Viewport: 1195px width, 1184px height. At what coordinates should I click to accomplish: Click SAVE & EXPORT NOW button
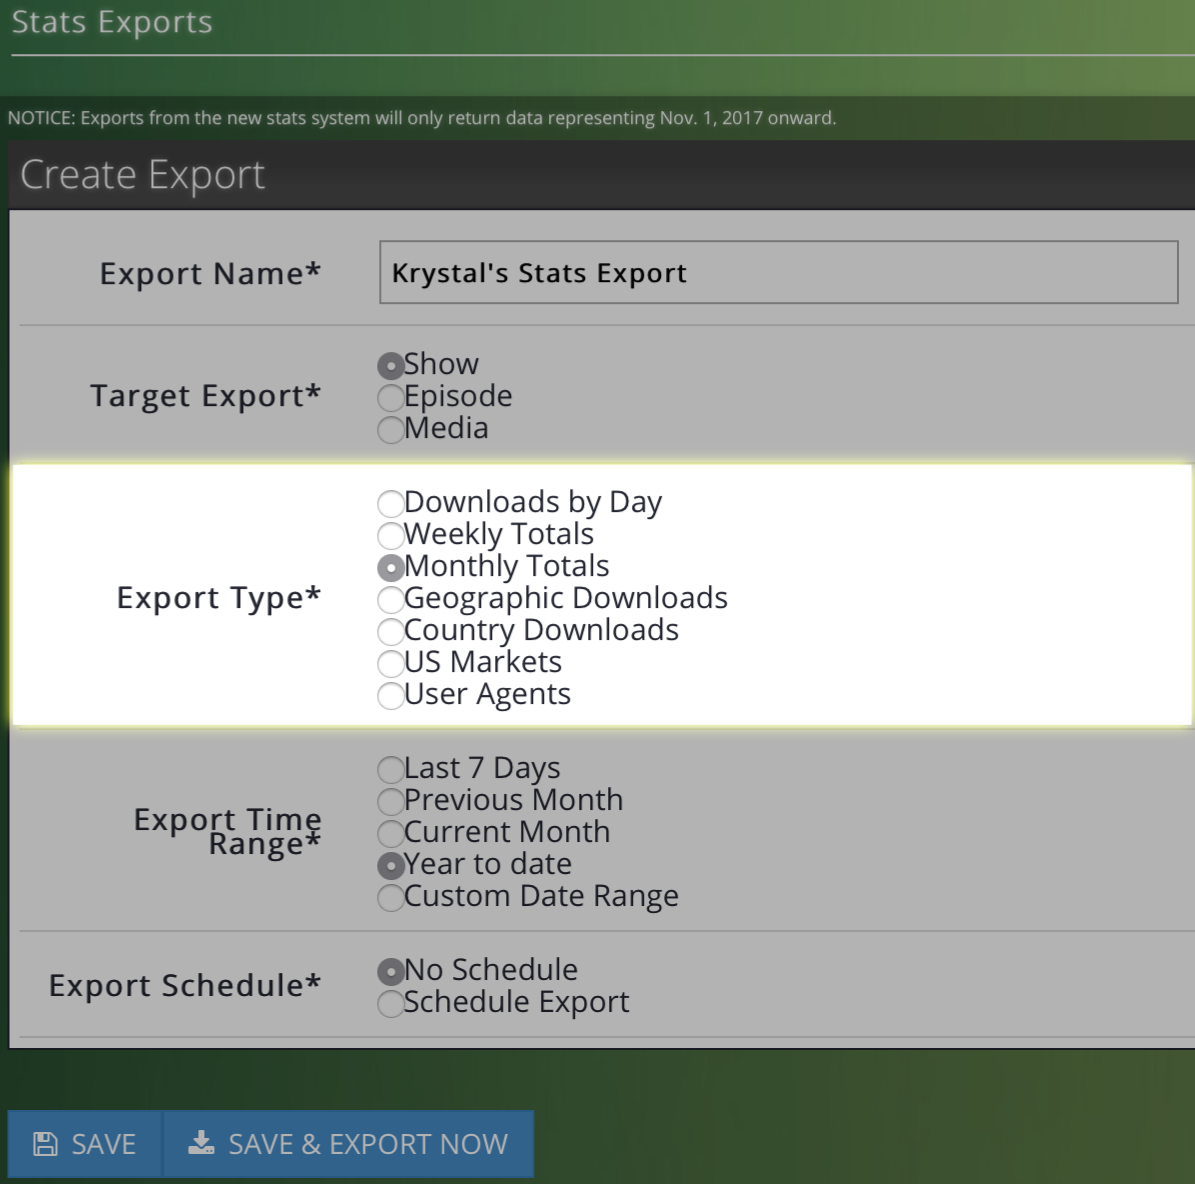(348, 1143)
